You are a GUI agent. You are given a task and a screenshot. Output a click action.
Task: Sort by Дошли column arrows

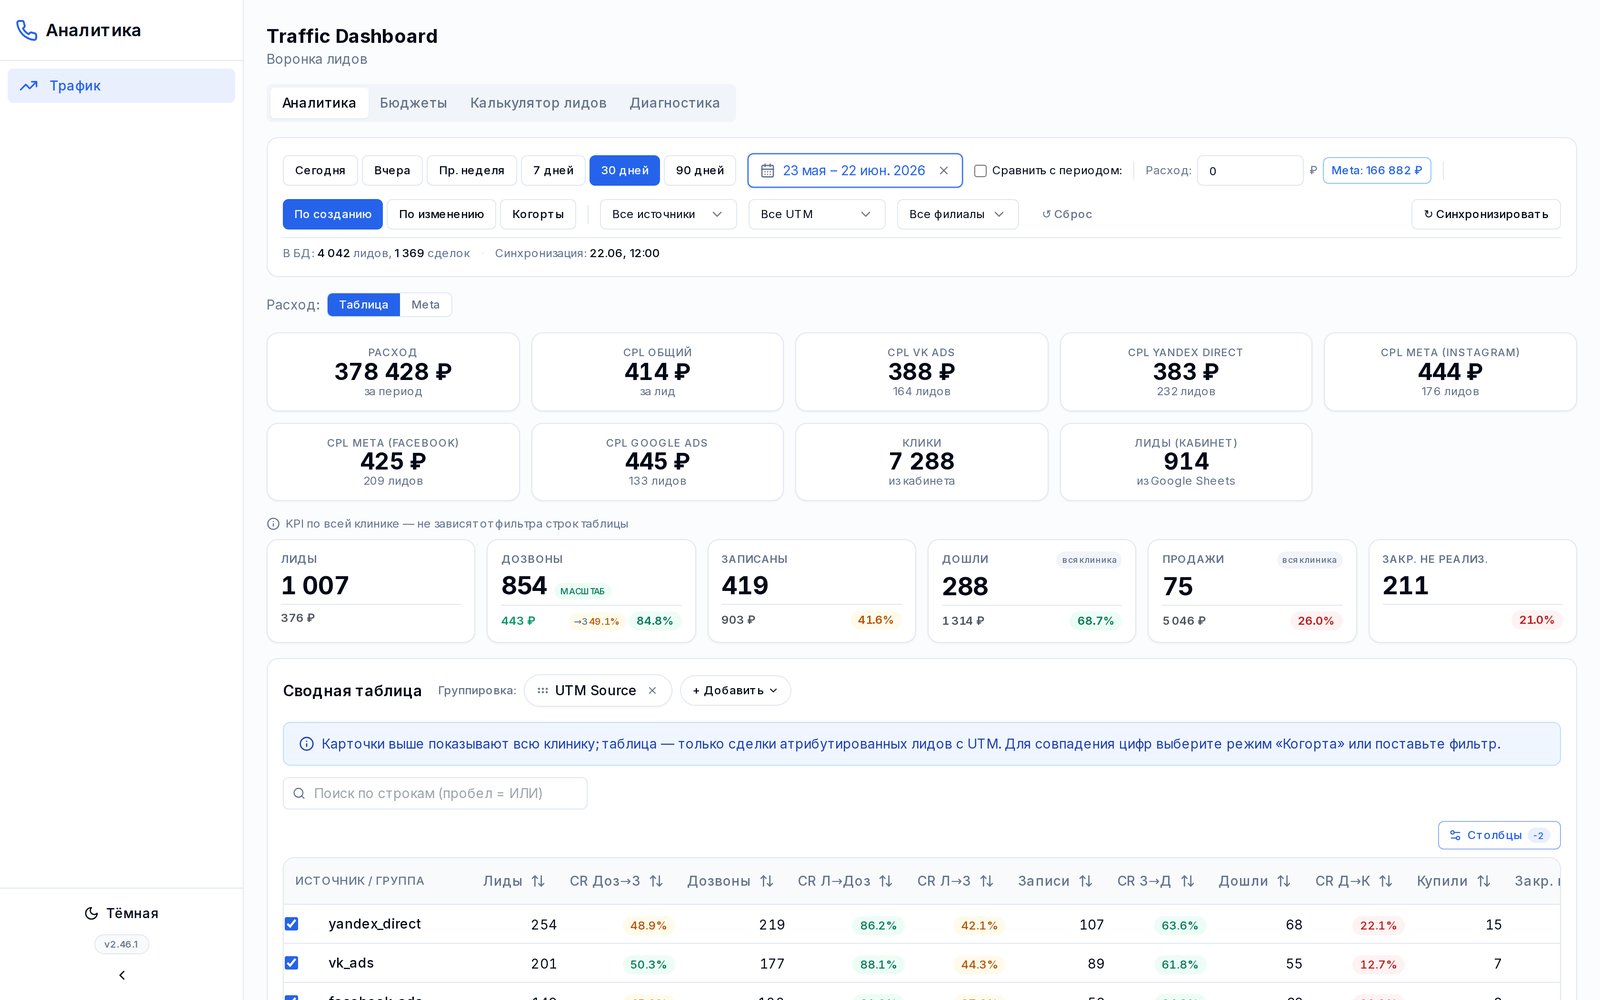pos(1284,881)
